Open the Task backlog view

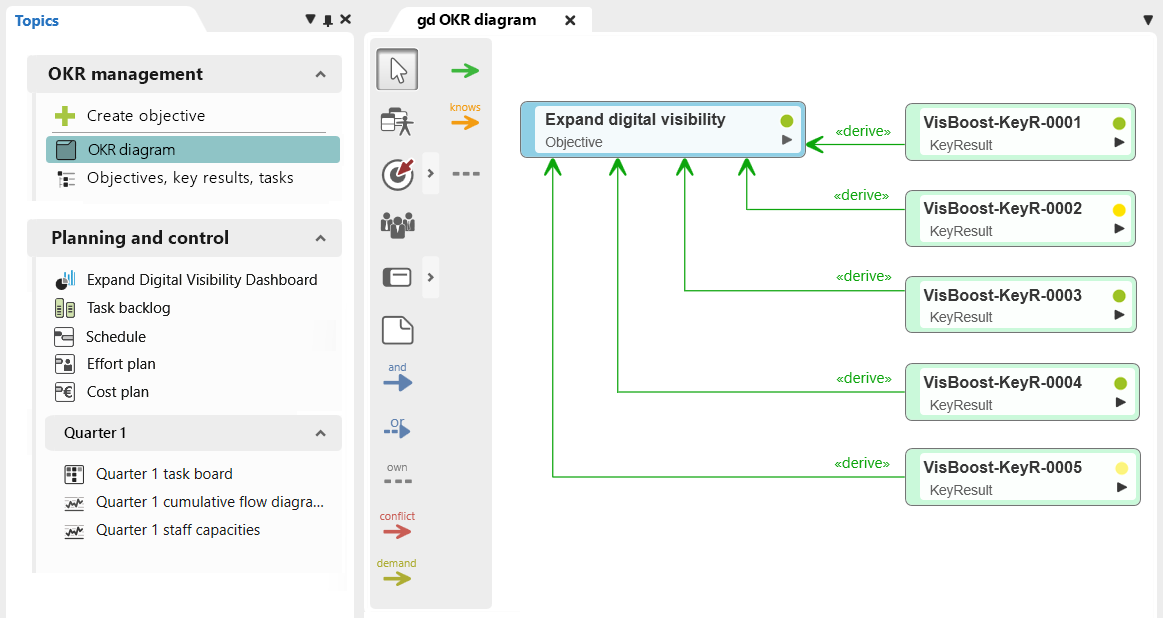128,308
